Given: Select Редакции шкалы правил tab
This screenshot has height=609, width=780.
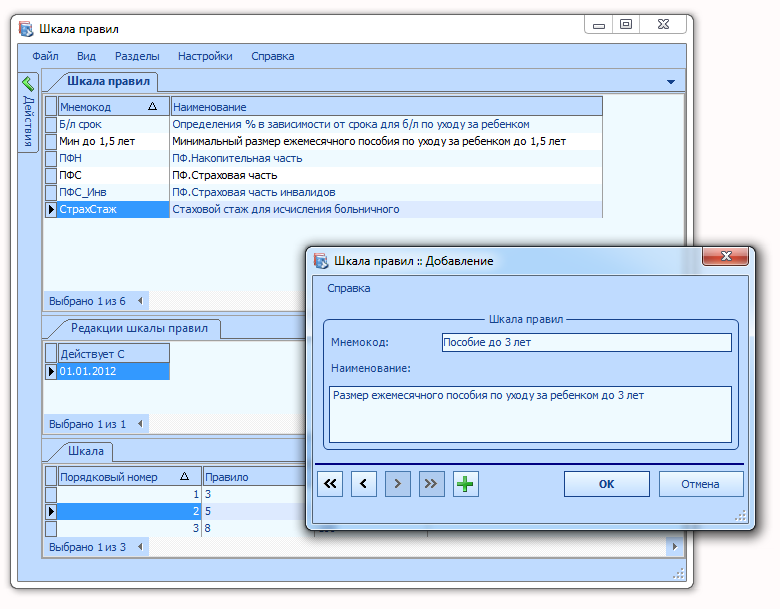Looking at the screenshot, I should point(139,328).
